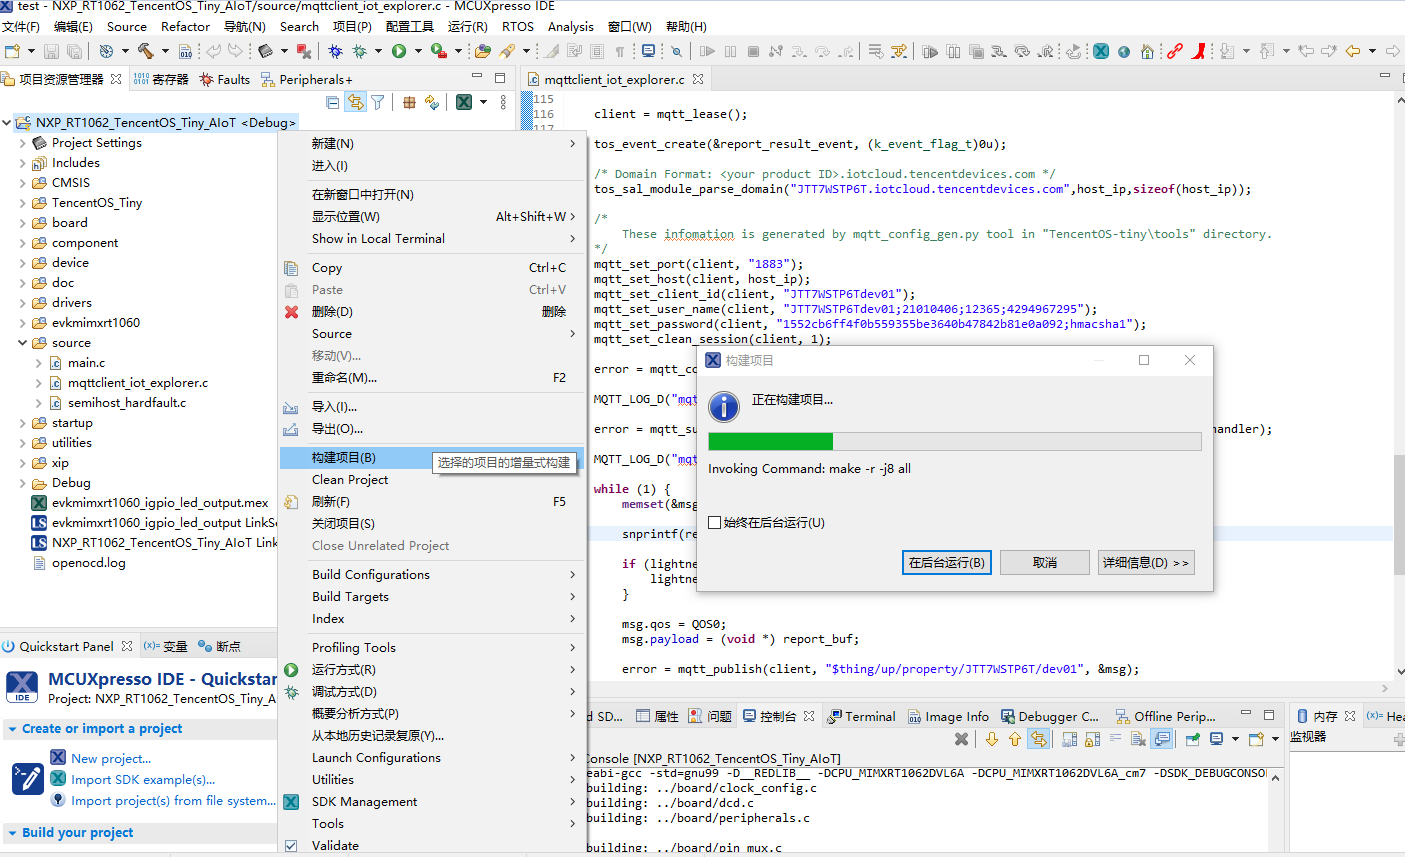Click the home icon in toolbar
Viewport: 1405px width, 857px height.
pyautogui.click(x=1147, y=51)
